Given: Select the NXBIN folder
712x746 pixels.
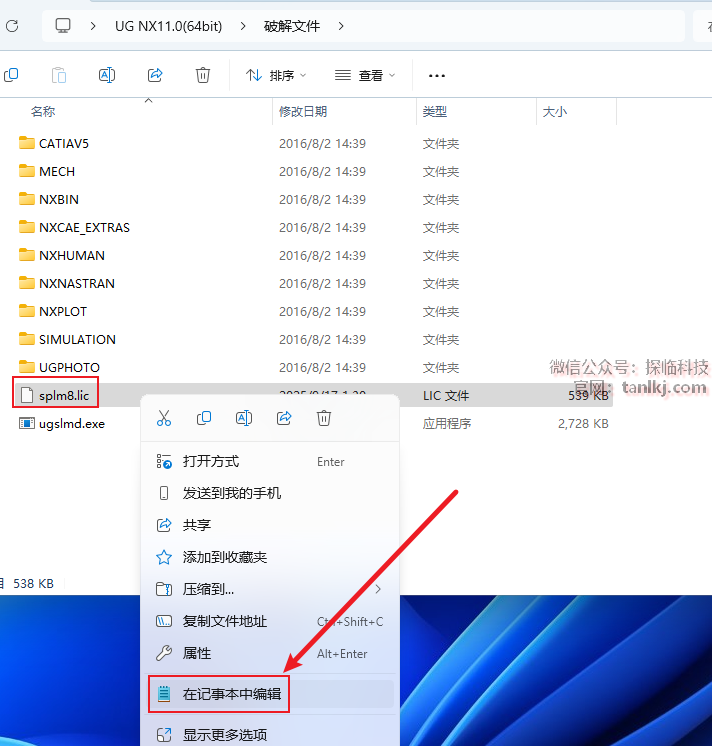Looking at the screenshot, I should tap(59, 199).
